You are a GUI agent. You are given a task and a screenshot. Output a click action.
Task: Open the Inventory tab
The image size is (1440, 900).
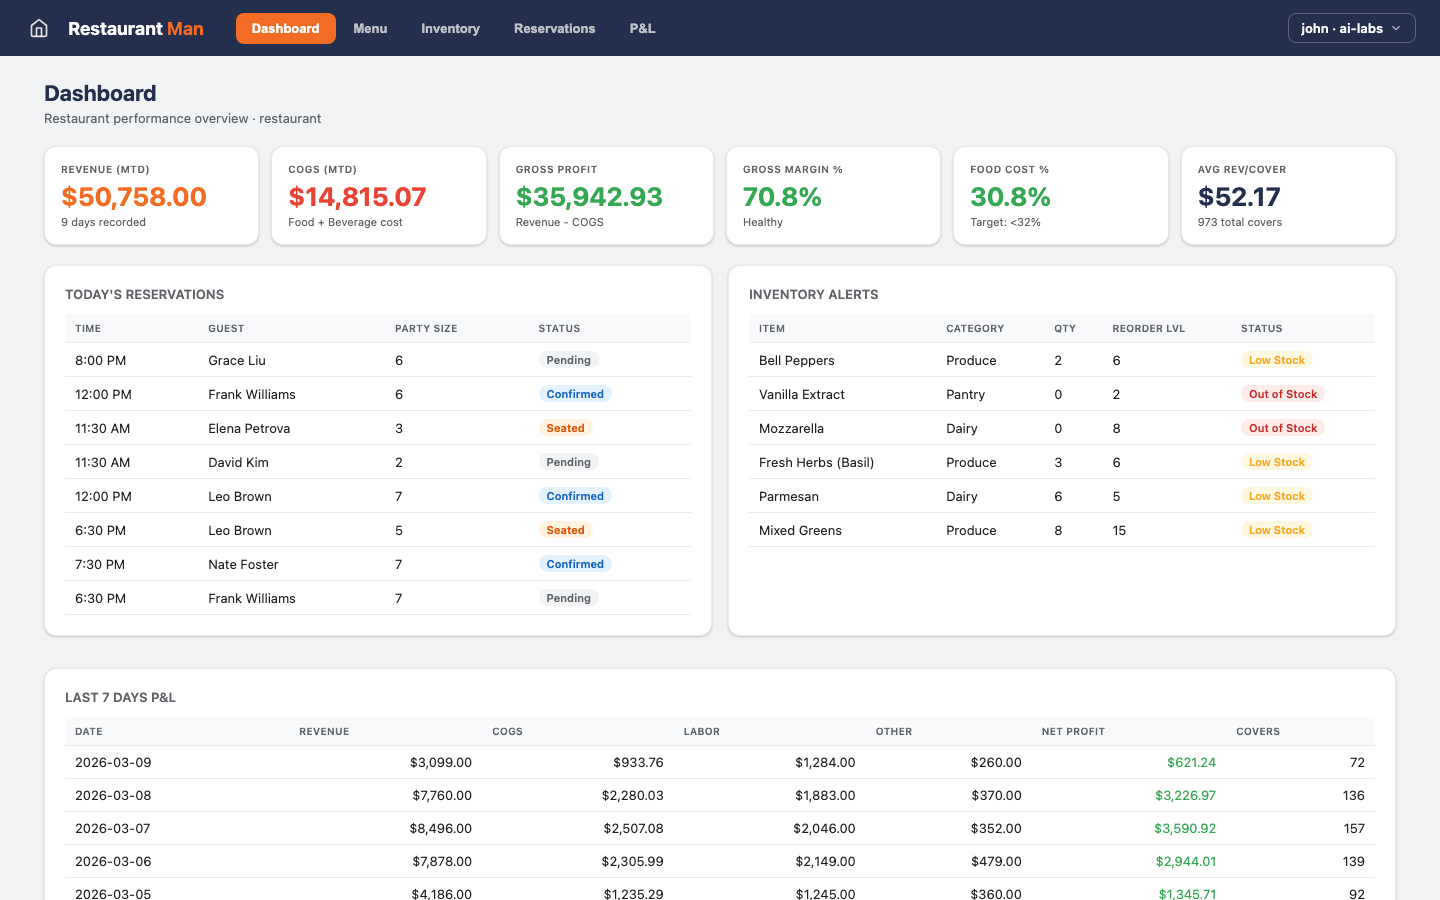[450, 28]
